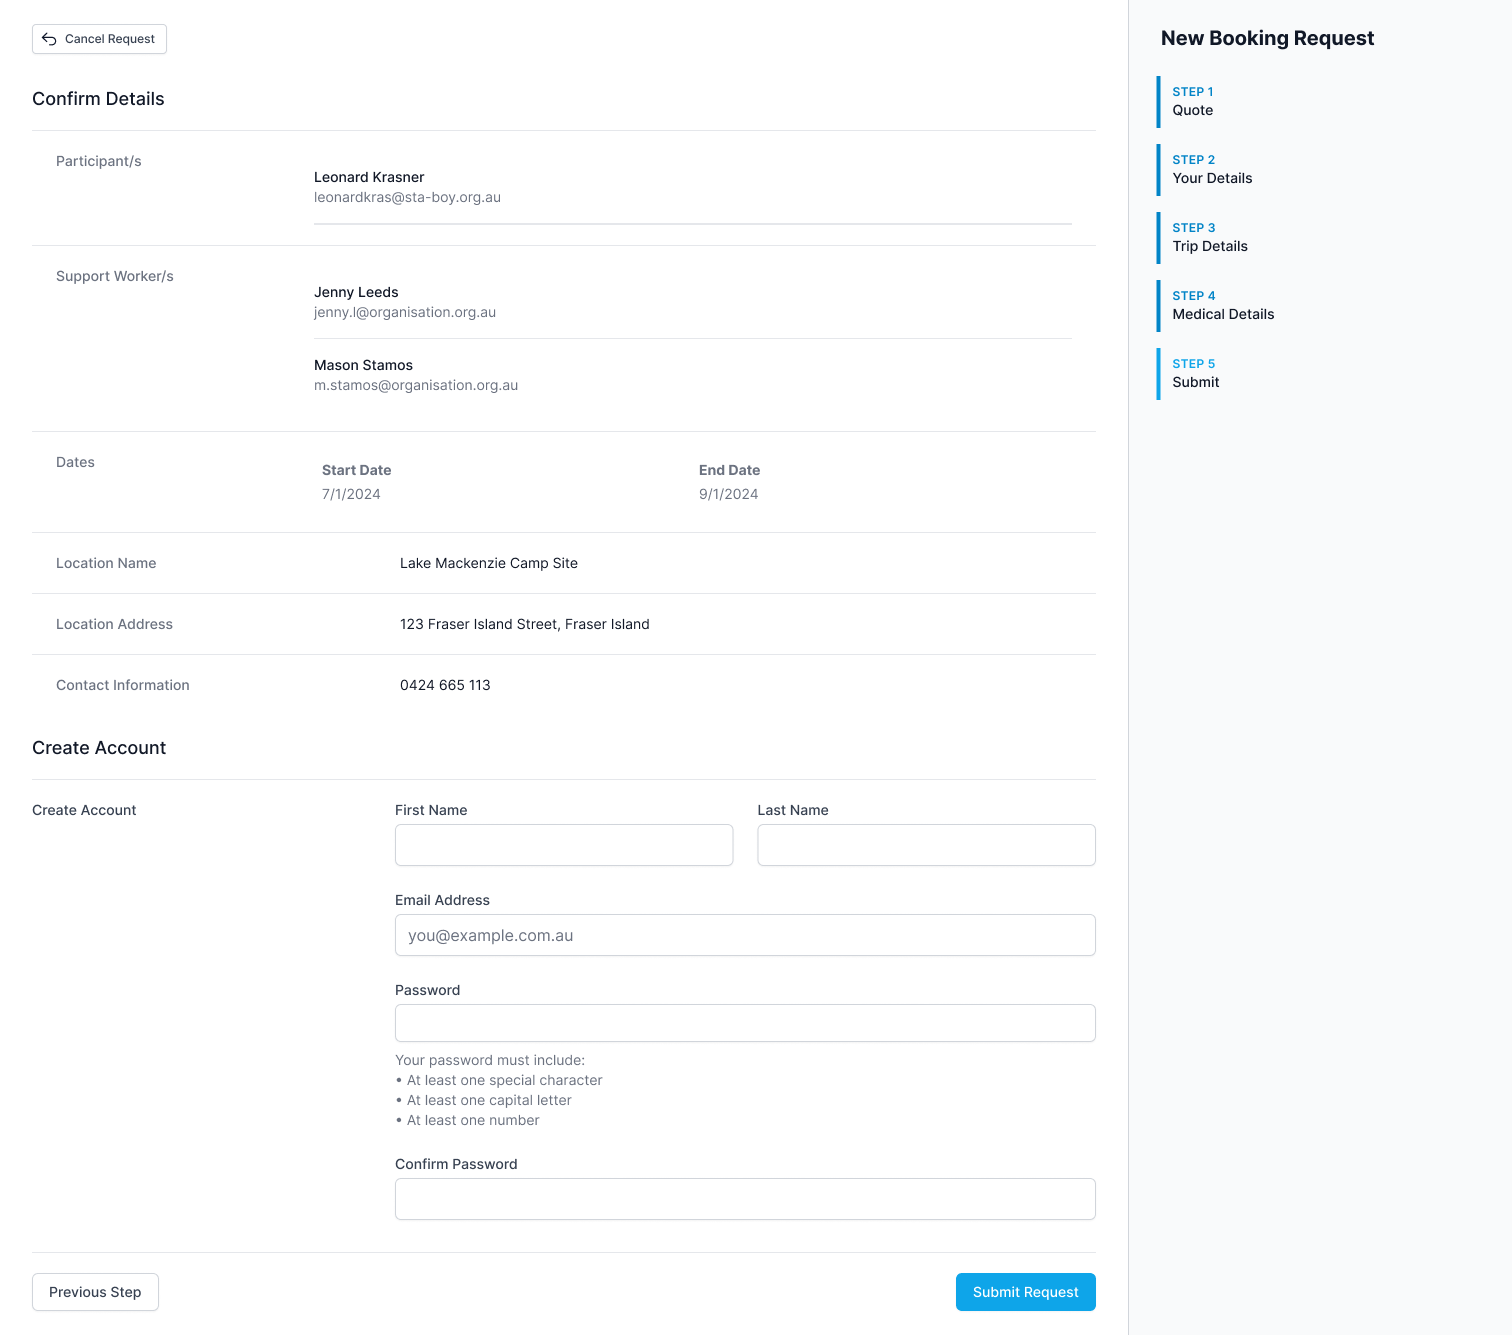1512x1335 pixels.
Task: Click the Location Name row label
Action: [x=106, y=563]
